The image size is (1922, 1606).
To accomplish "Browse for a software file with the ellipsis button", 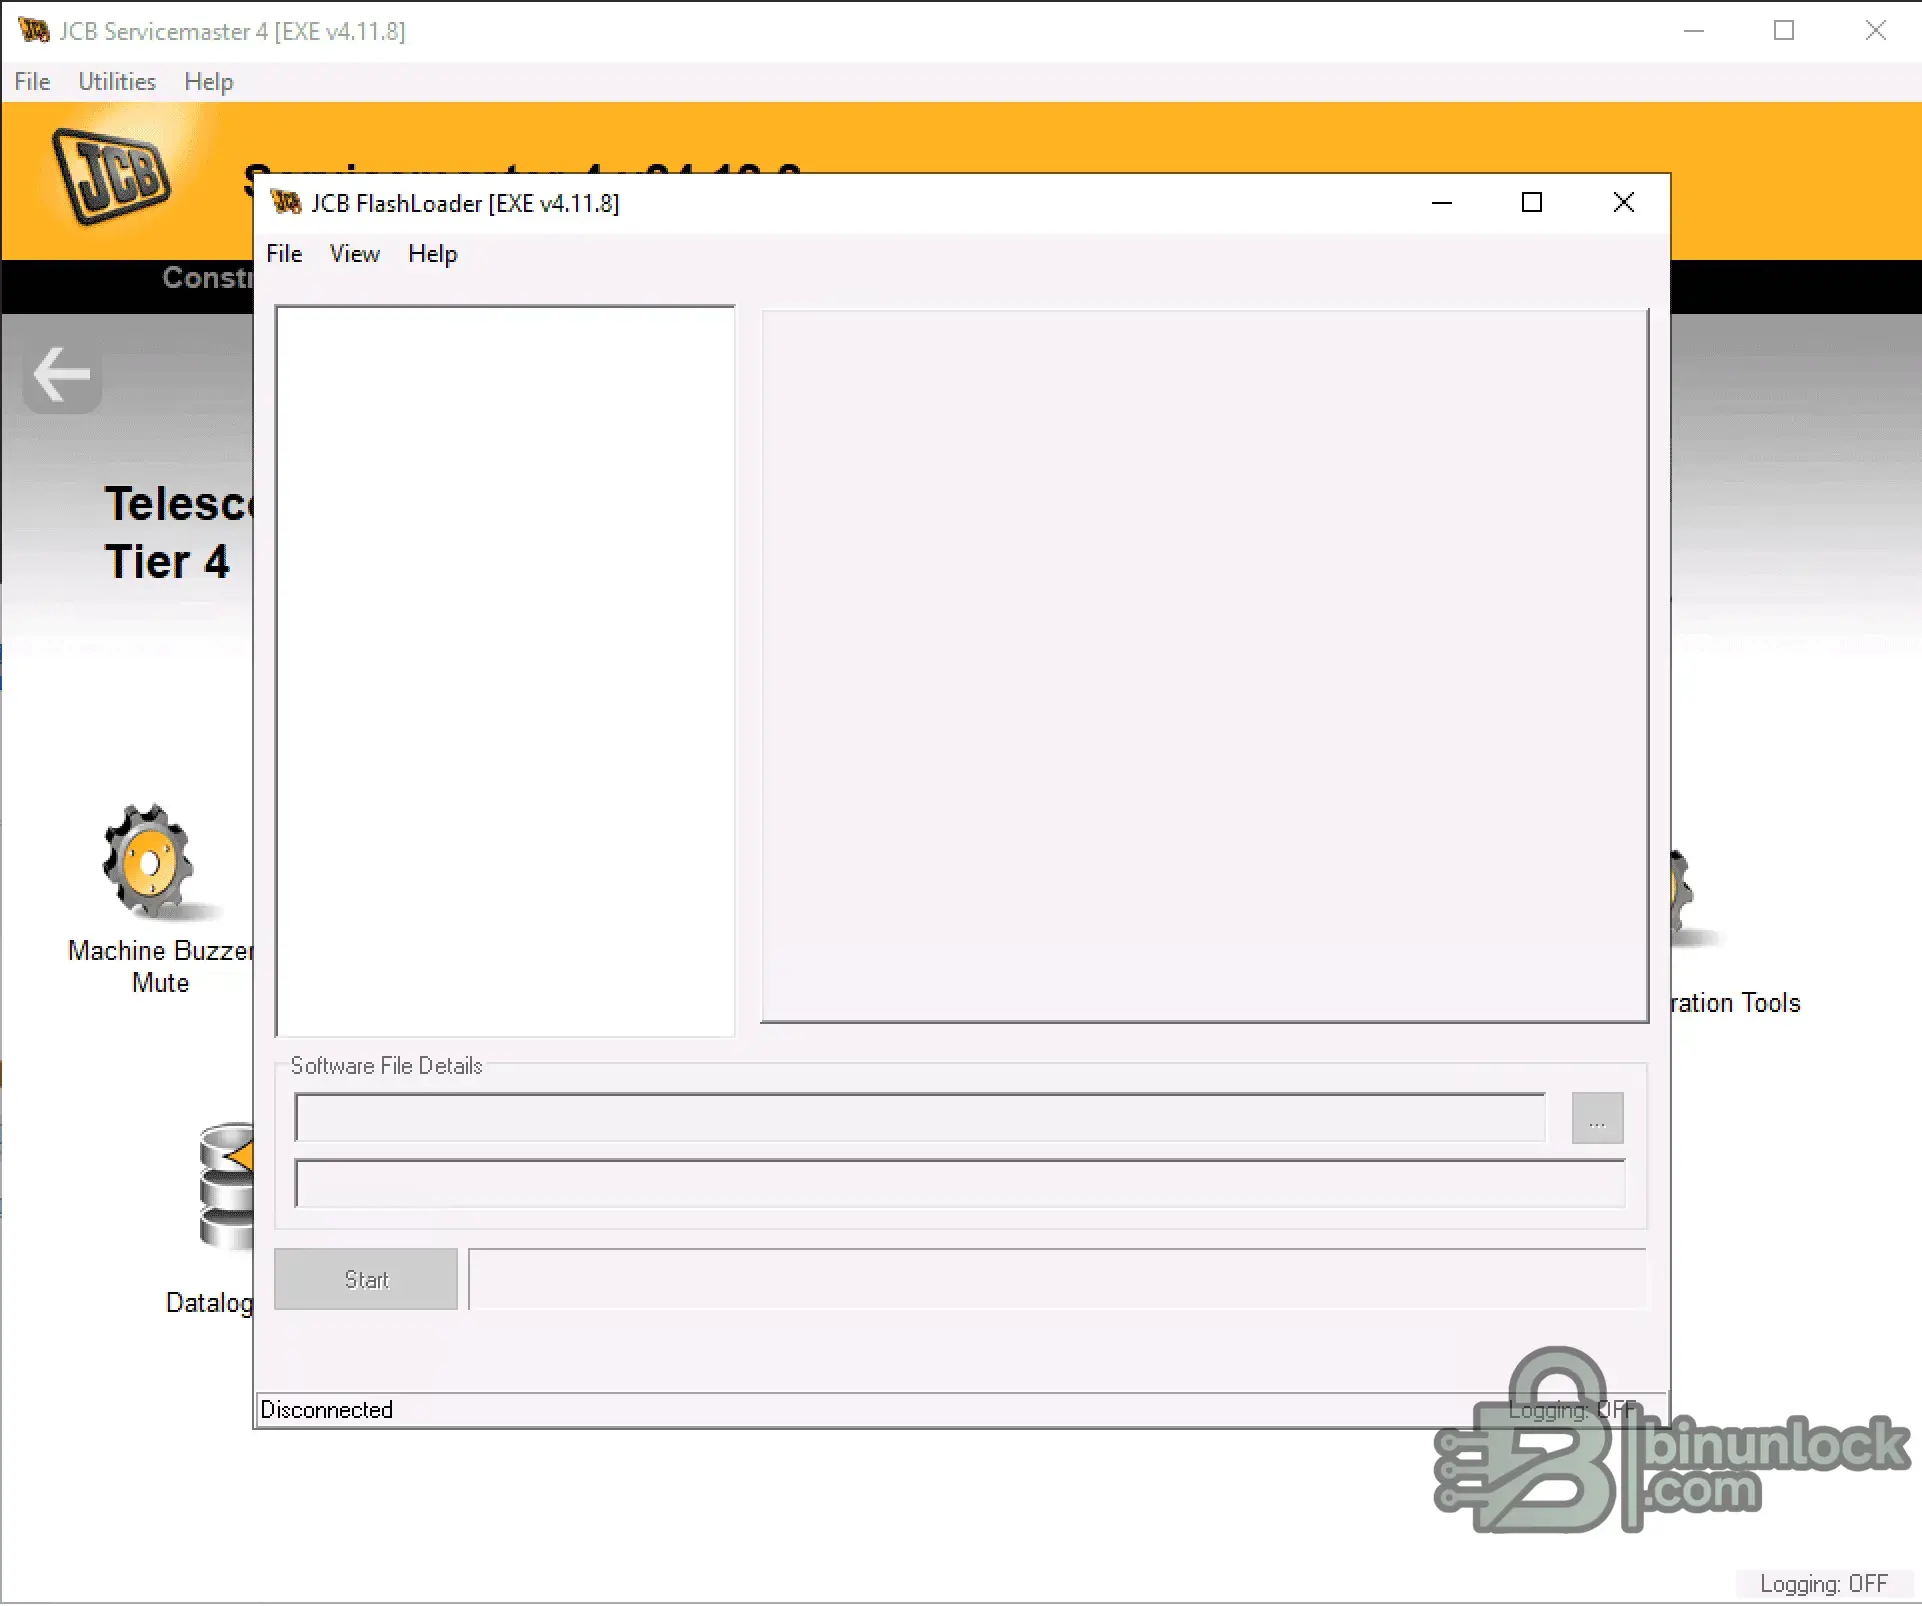I will tap(1597, 1118).
